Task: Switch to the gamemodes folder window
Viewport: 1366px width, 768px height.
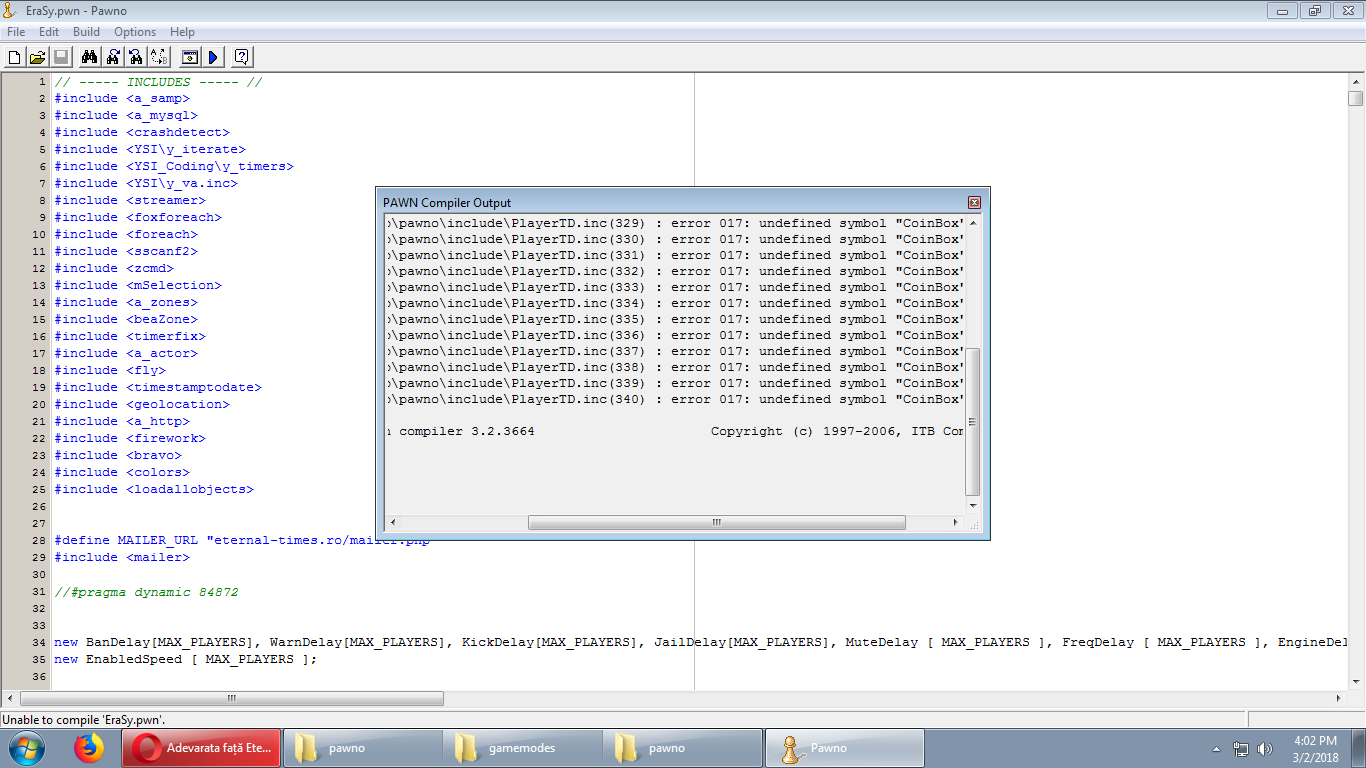Action: tap(522, 747)
